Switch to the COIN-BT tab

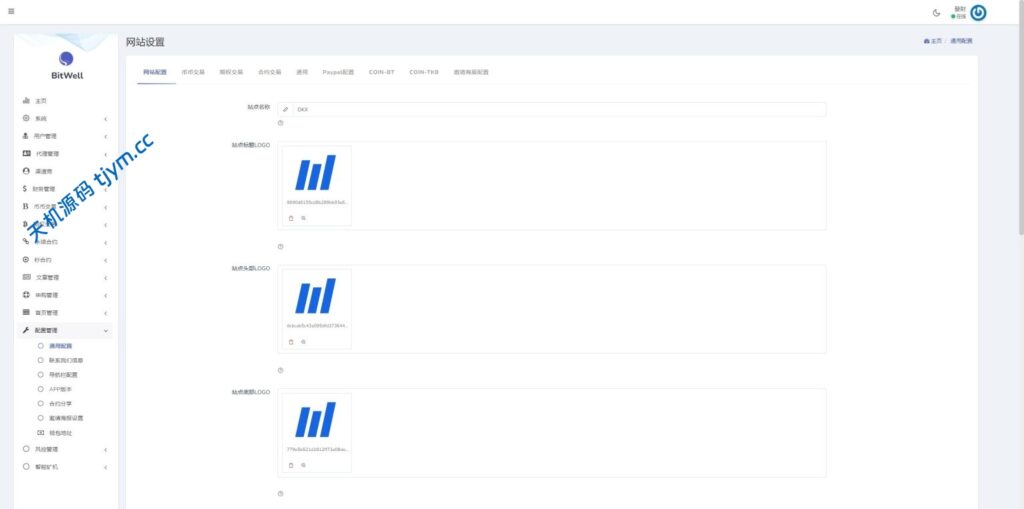coord(381,72)
